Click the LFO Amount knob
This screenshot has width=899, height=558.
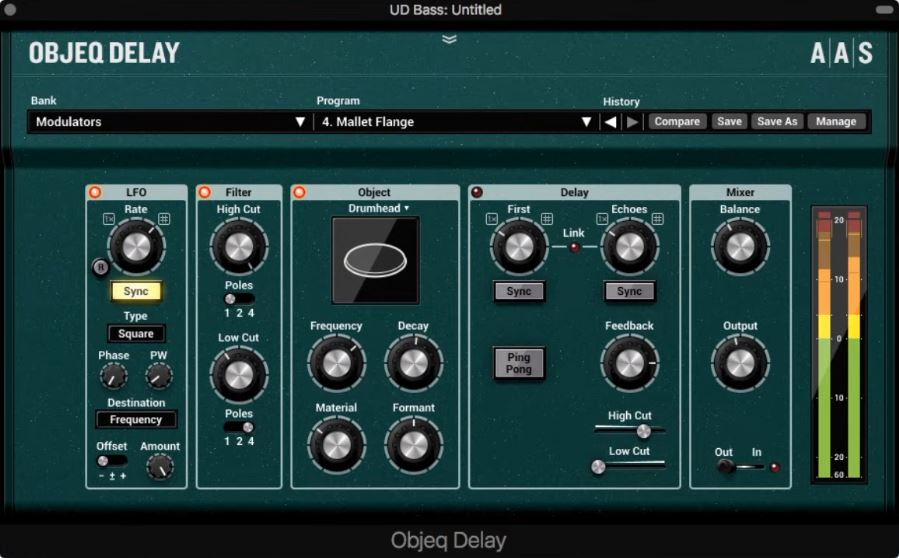160,467
